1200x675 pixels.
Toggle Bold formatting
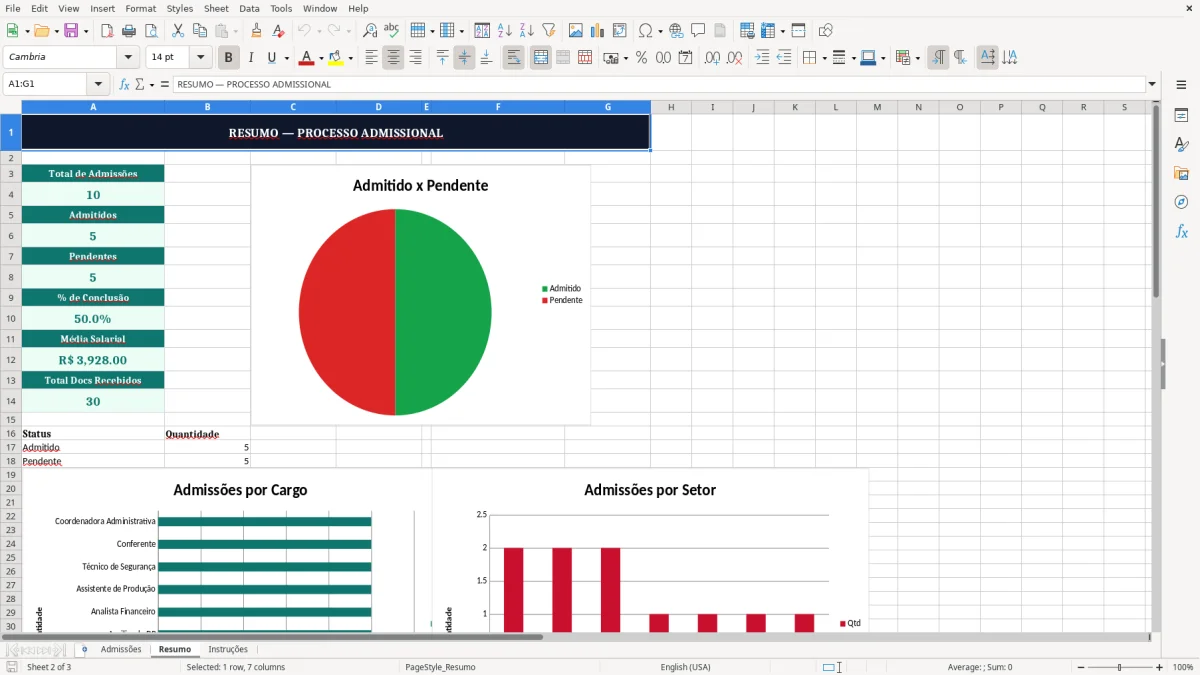tap(228, 58)
